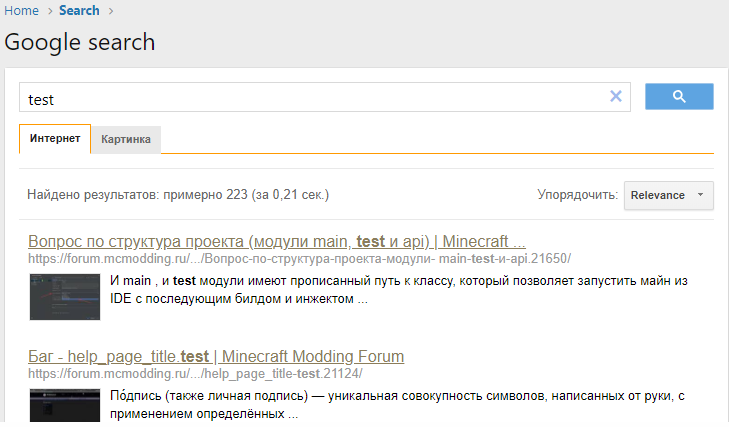This screenshot has height=427, width=729.
Task: Open the Relevance sort dropdown
Action: [x=668, y=195]
